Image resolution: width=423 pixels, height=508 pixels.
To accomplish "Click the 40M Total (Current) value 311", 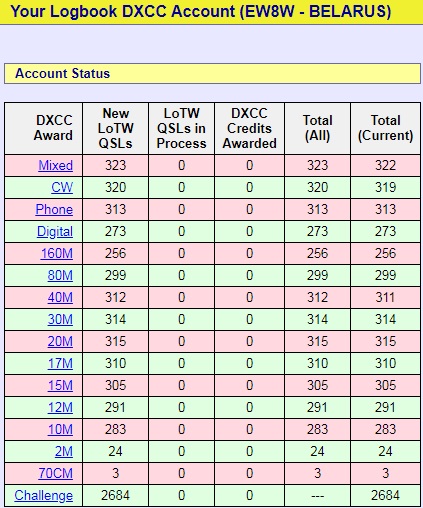I will (x=385, y=297).
